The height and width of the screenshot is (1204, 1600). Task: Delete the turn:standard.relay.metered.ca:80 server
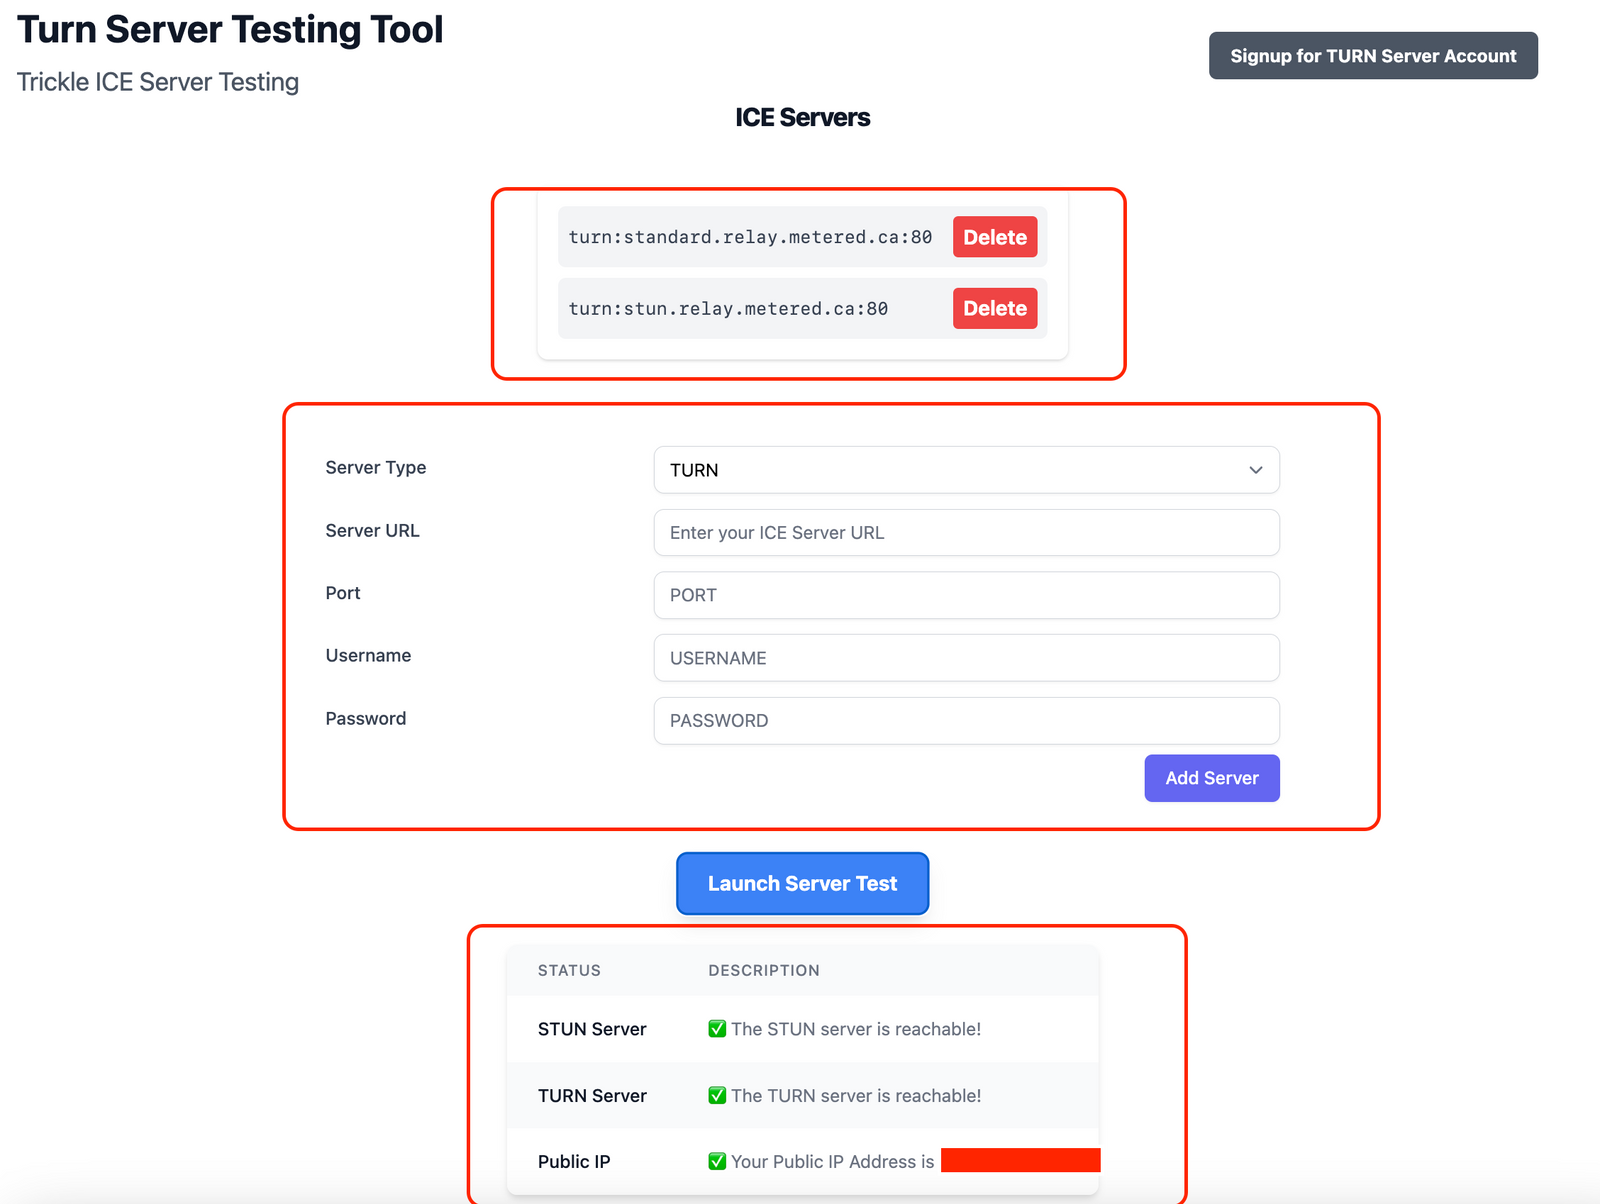point(994,237)
